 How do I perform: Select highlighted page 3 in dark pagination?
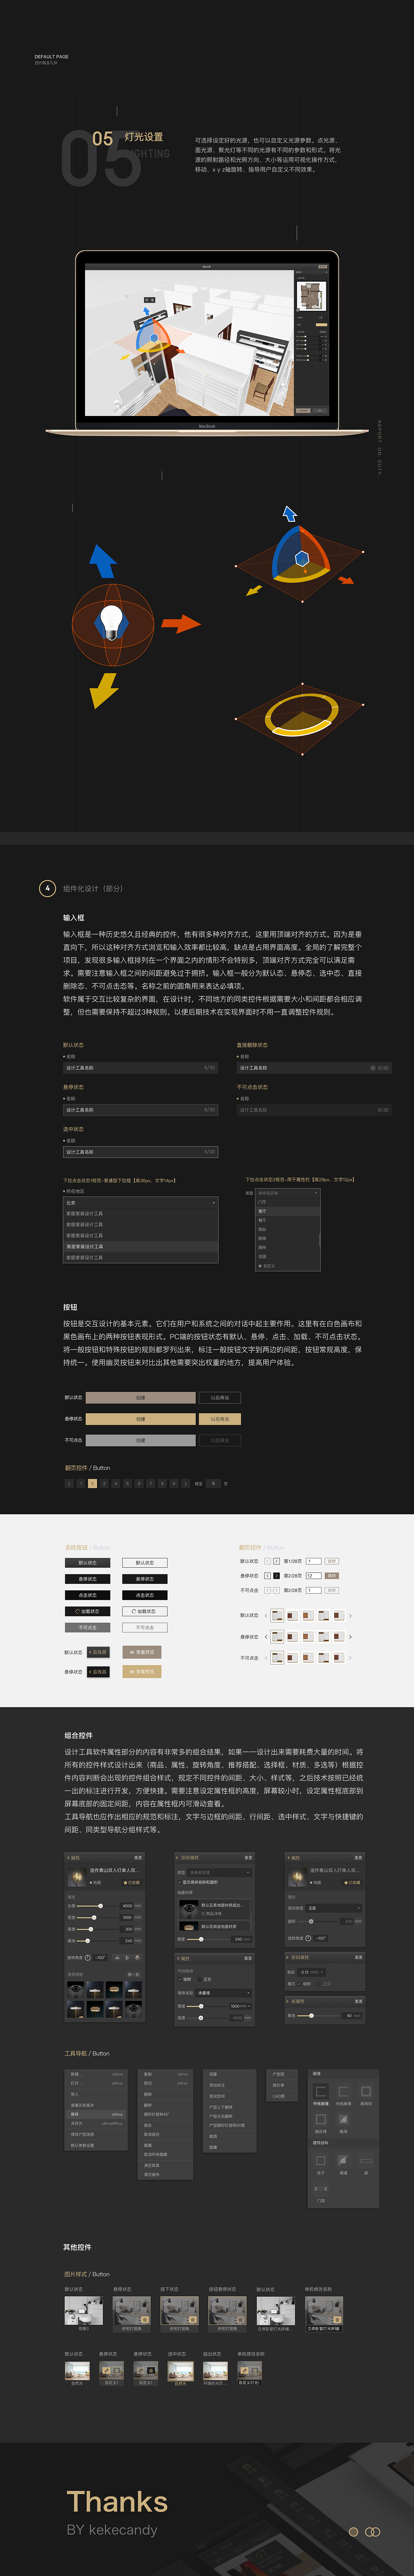click(93, 1484)
